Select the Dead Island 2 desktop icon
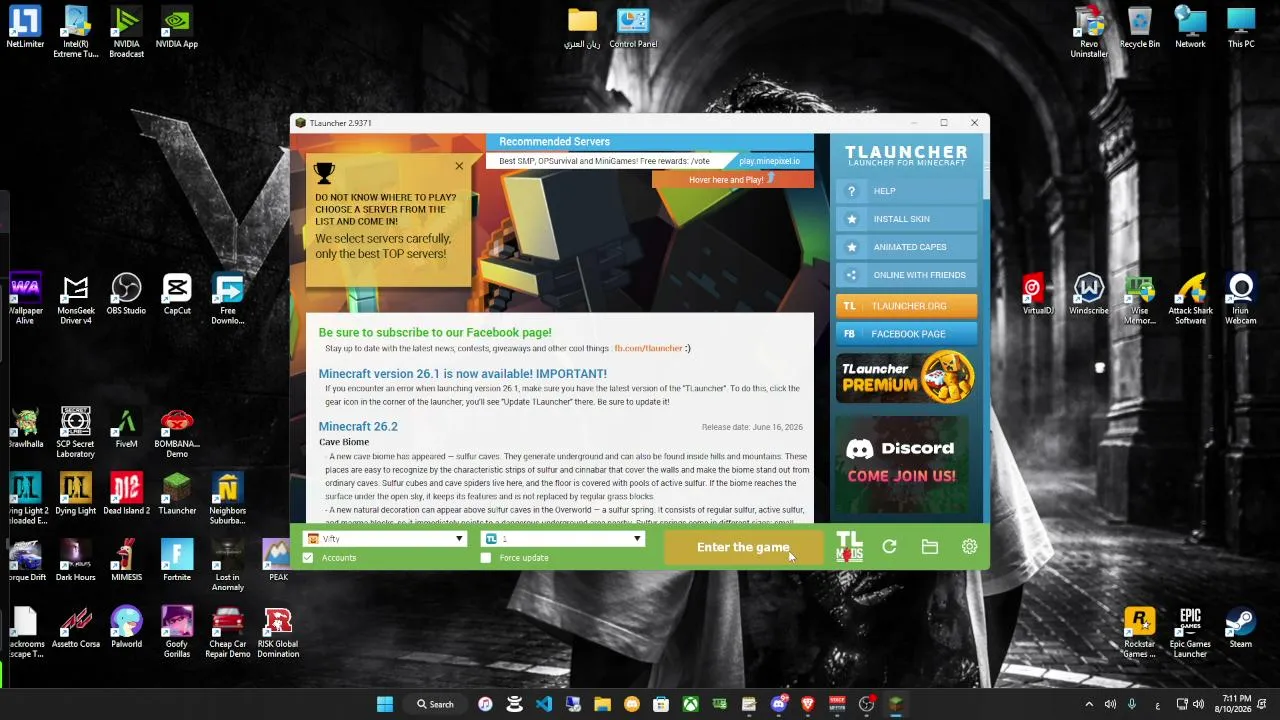1280x720 pixels. pyautogui.click(x=126, y=494)
